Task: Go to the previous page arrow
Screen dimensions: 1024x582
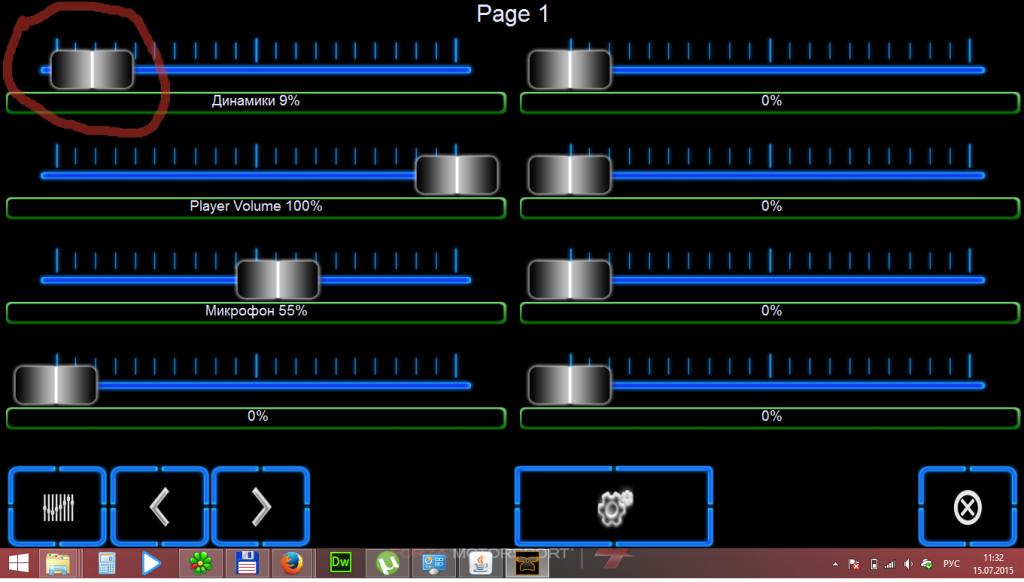Action: tap(159, 508)
